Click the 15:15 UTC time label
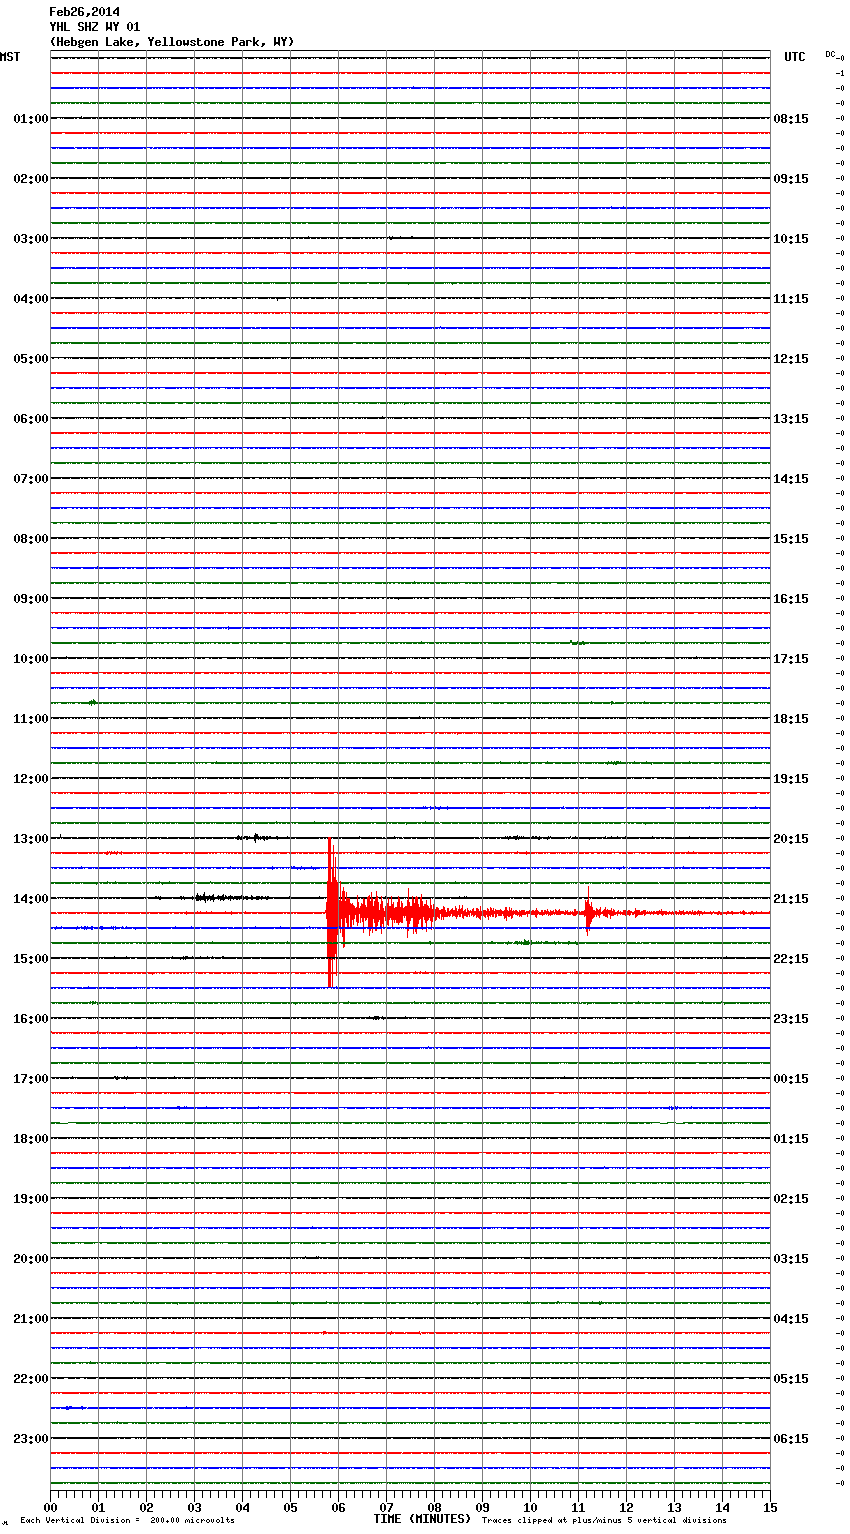This screenshot has height=1534, width=850. click(x=791, y=539)
